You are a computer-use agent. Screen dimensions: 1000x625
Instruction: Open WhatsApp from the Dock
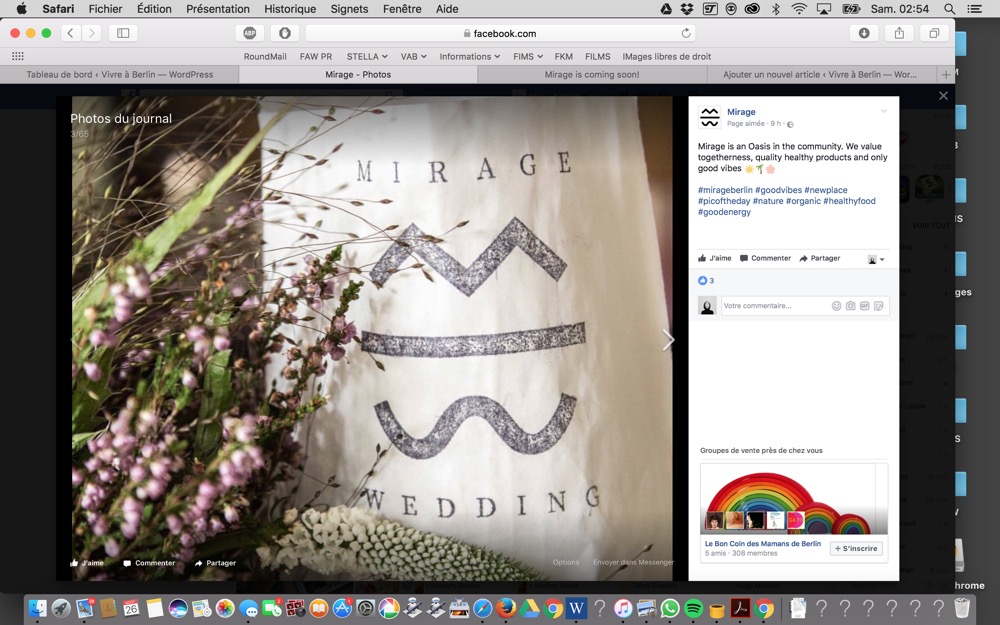pyautogui.click(x=670, y=608)
